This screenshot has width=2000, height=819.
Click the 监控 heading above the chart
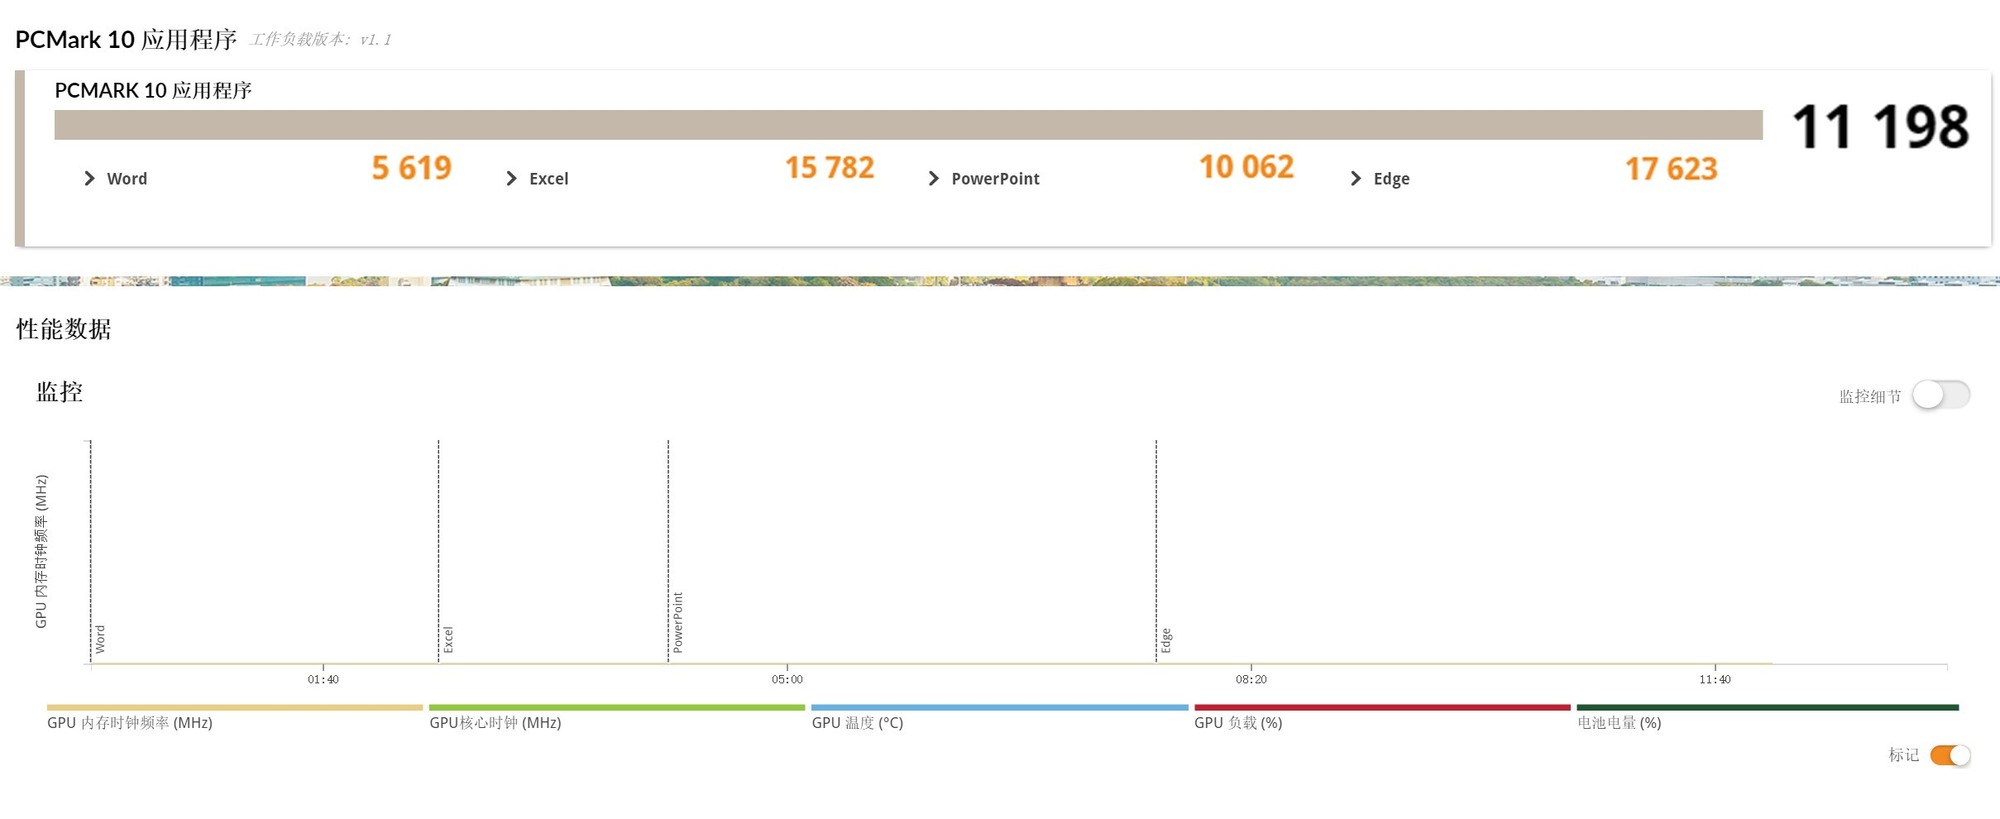tap(60, 392)
